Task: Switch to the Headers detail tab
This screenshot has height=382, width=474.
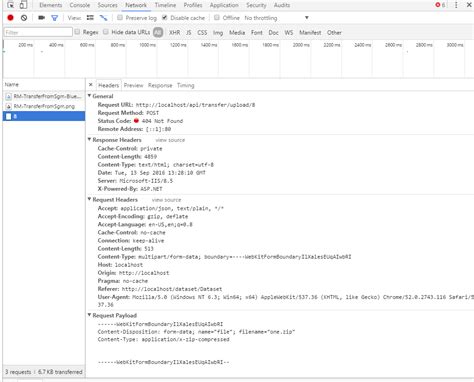Action: point(108,85)
